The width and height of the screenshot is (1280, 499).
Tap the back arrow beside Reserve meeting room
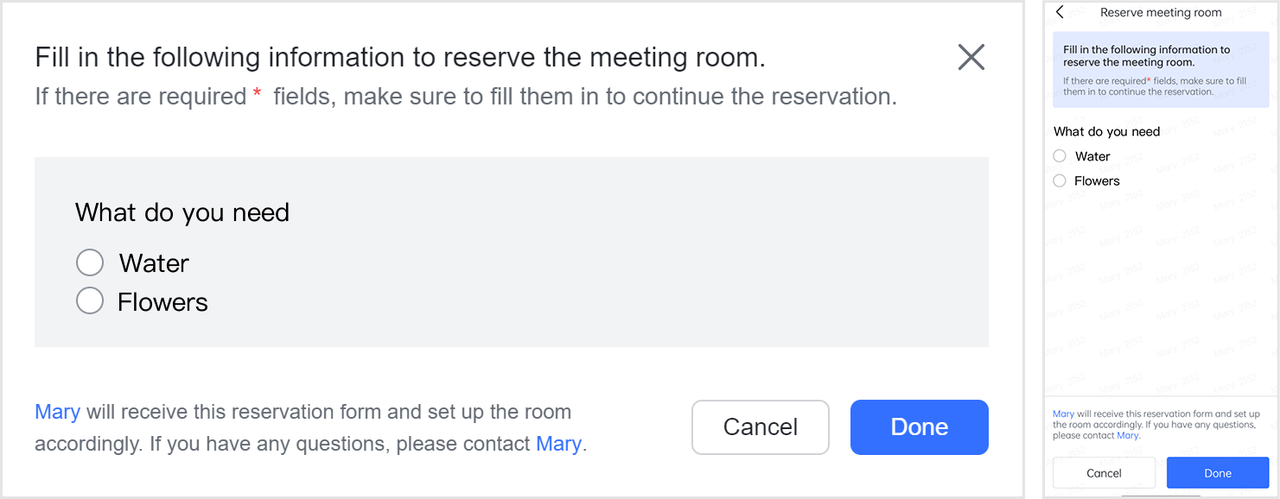pos(1060,13)
